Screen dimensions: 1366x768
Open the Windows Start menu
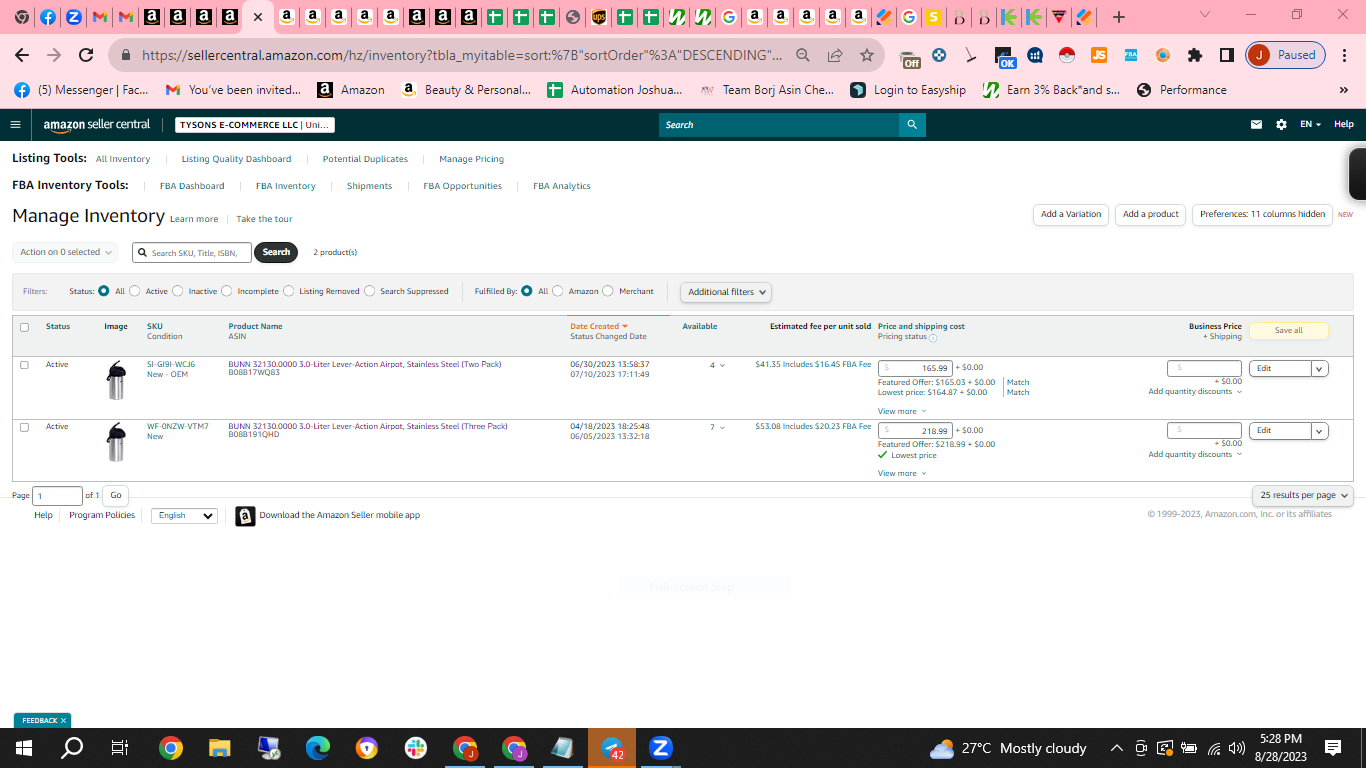pyautogui.click(x=23, y=748)
